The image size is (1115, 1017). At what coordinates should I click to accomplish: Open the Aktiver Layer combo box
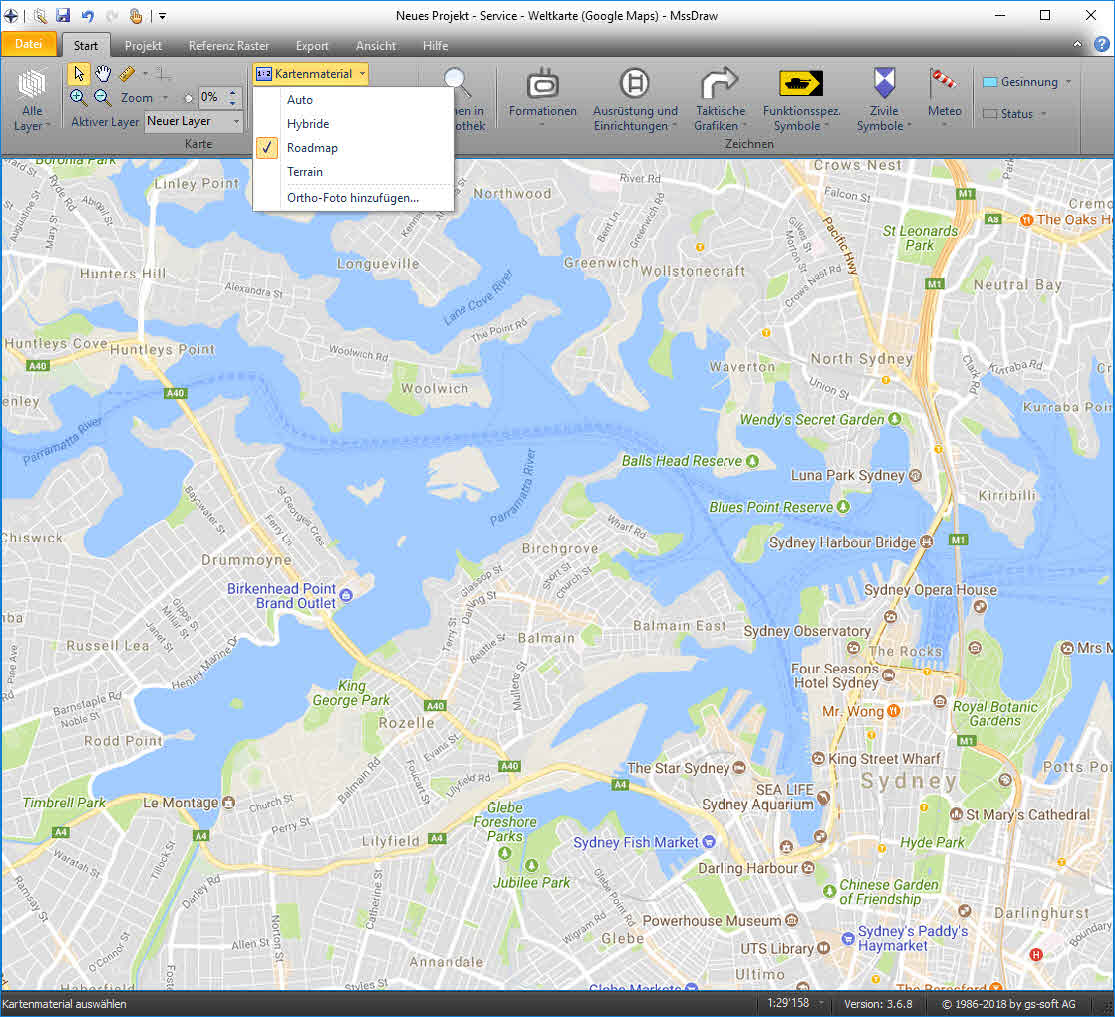193,122
